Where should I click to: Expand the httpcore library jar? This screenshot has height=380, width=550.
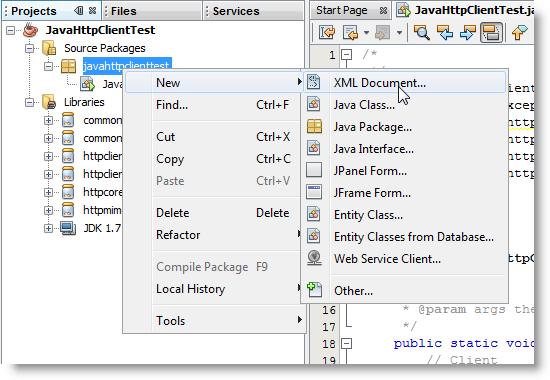tap(48, 192)
